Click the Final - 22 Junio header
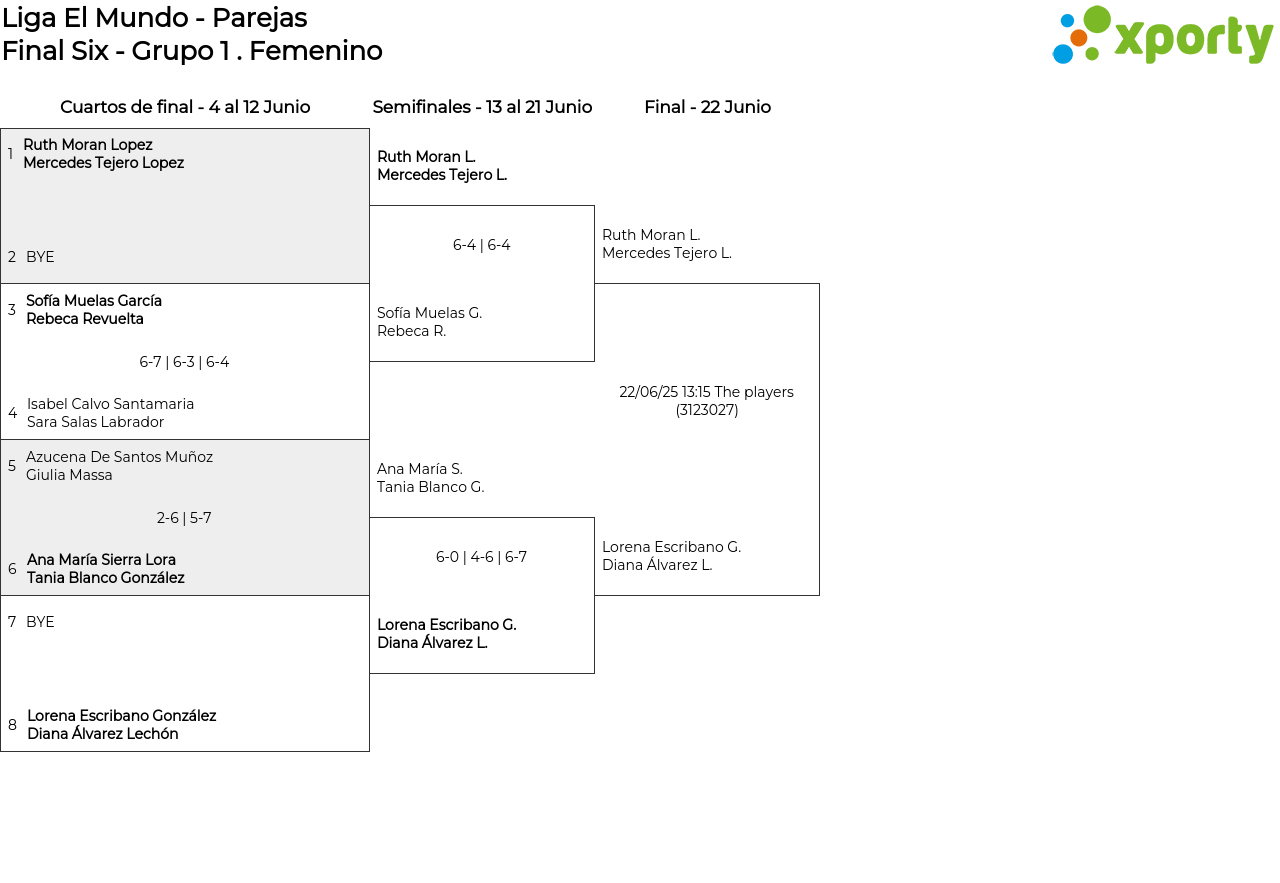 tap(707, 107)
